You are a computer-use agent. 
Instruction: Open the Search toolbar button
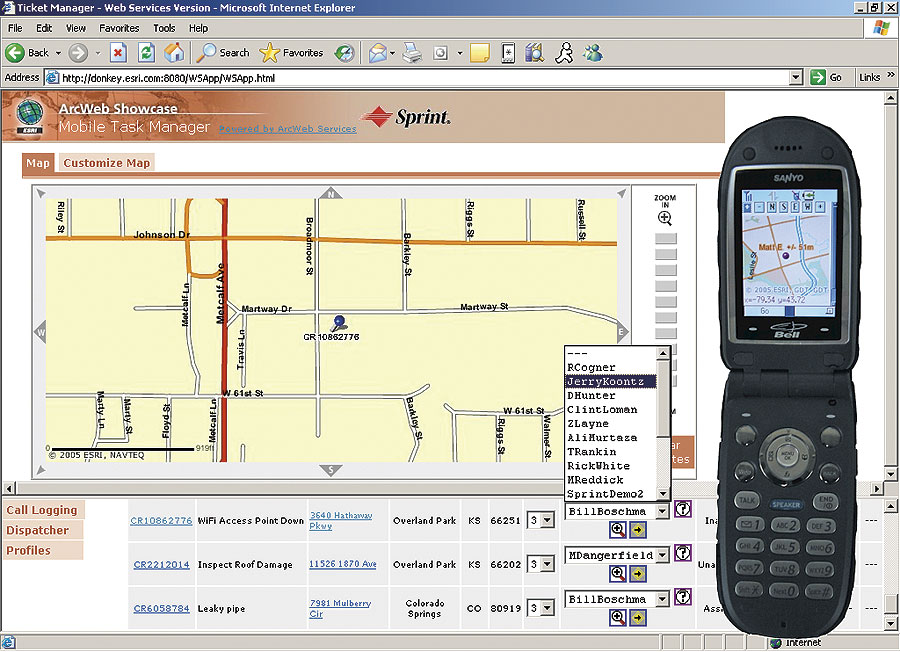tap(223, 53)
